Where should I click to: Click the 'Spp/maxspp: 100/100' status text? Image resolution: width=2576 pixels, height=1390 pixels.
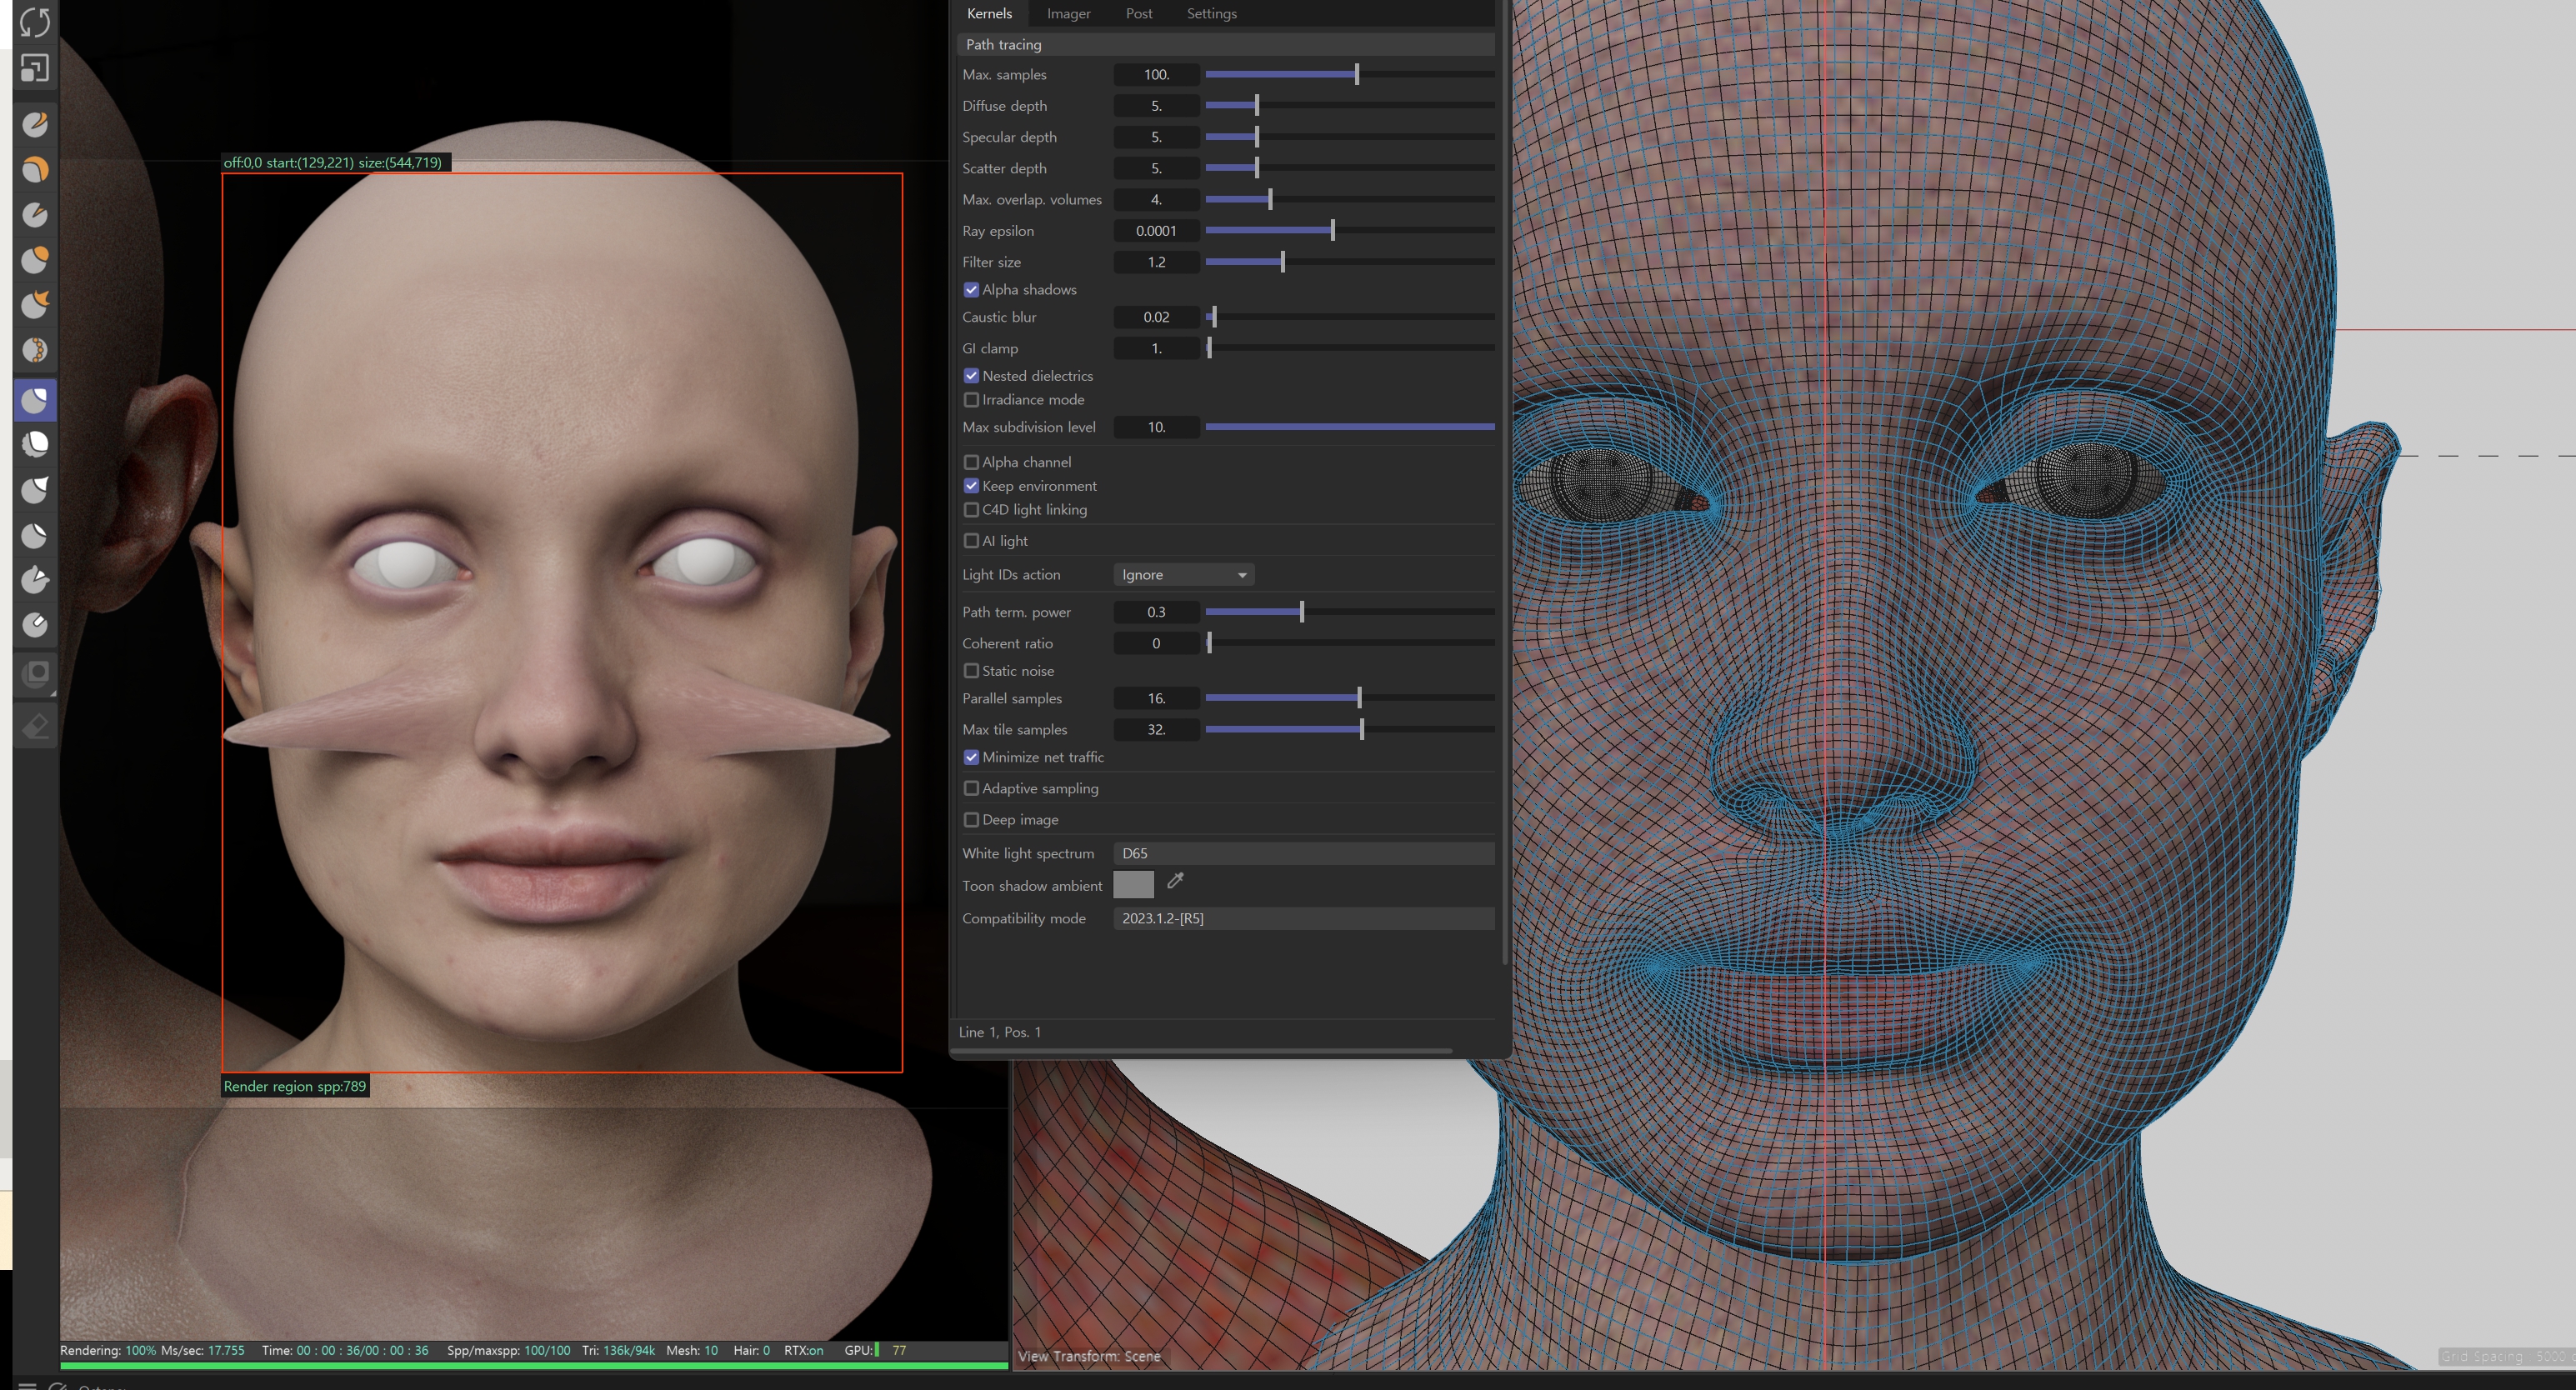click(x=508, y=1350)
